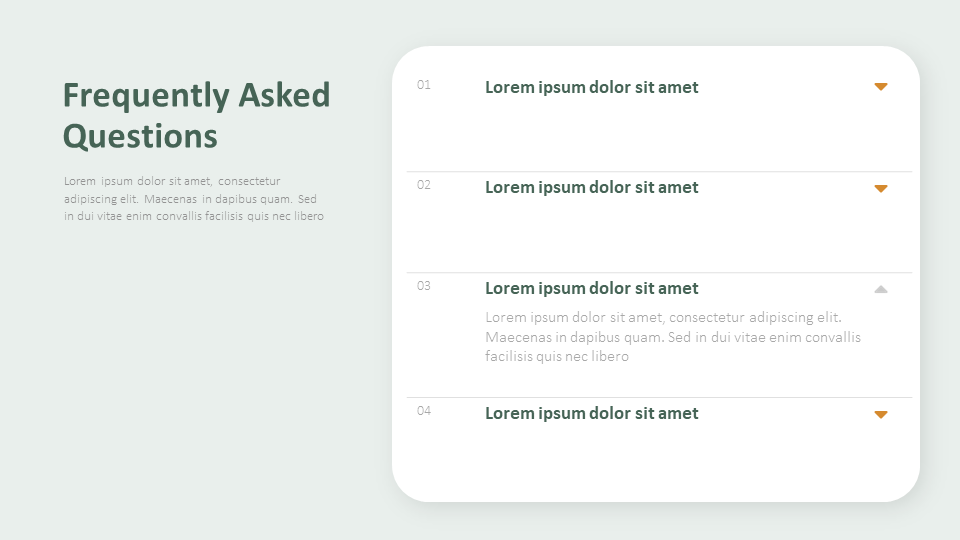Click the gray answer paragraph under question 03
Screen dimensions: 960x540
[672, 337]
